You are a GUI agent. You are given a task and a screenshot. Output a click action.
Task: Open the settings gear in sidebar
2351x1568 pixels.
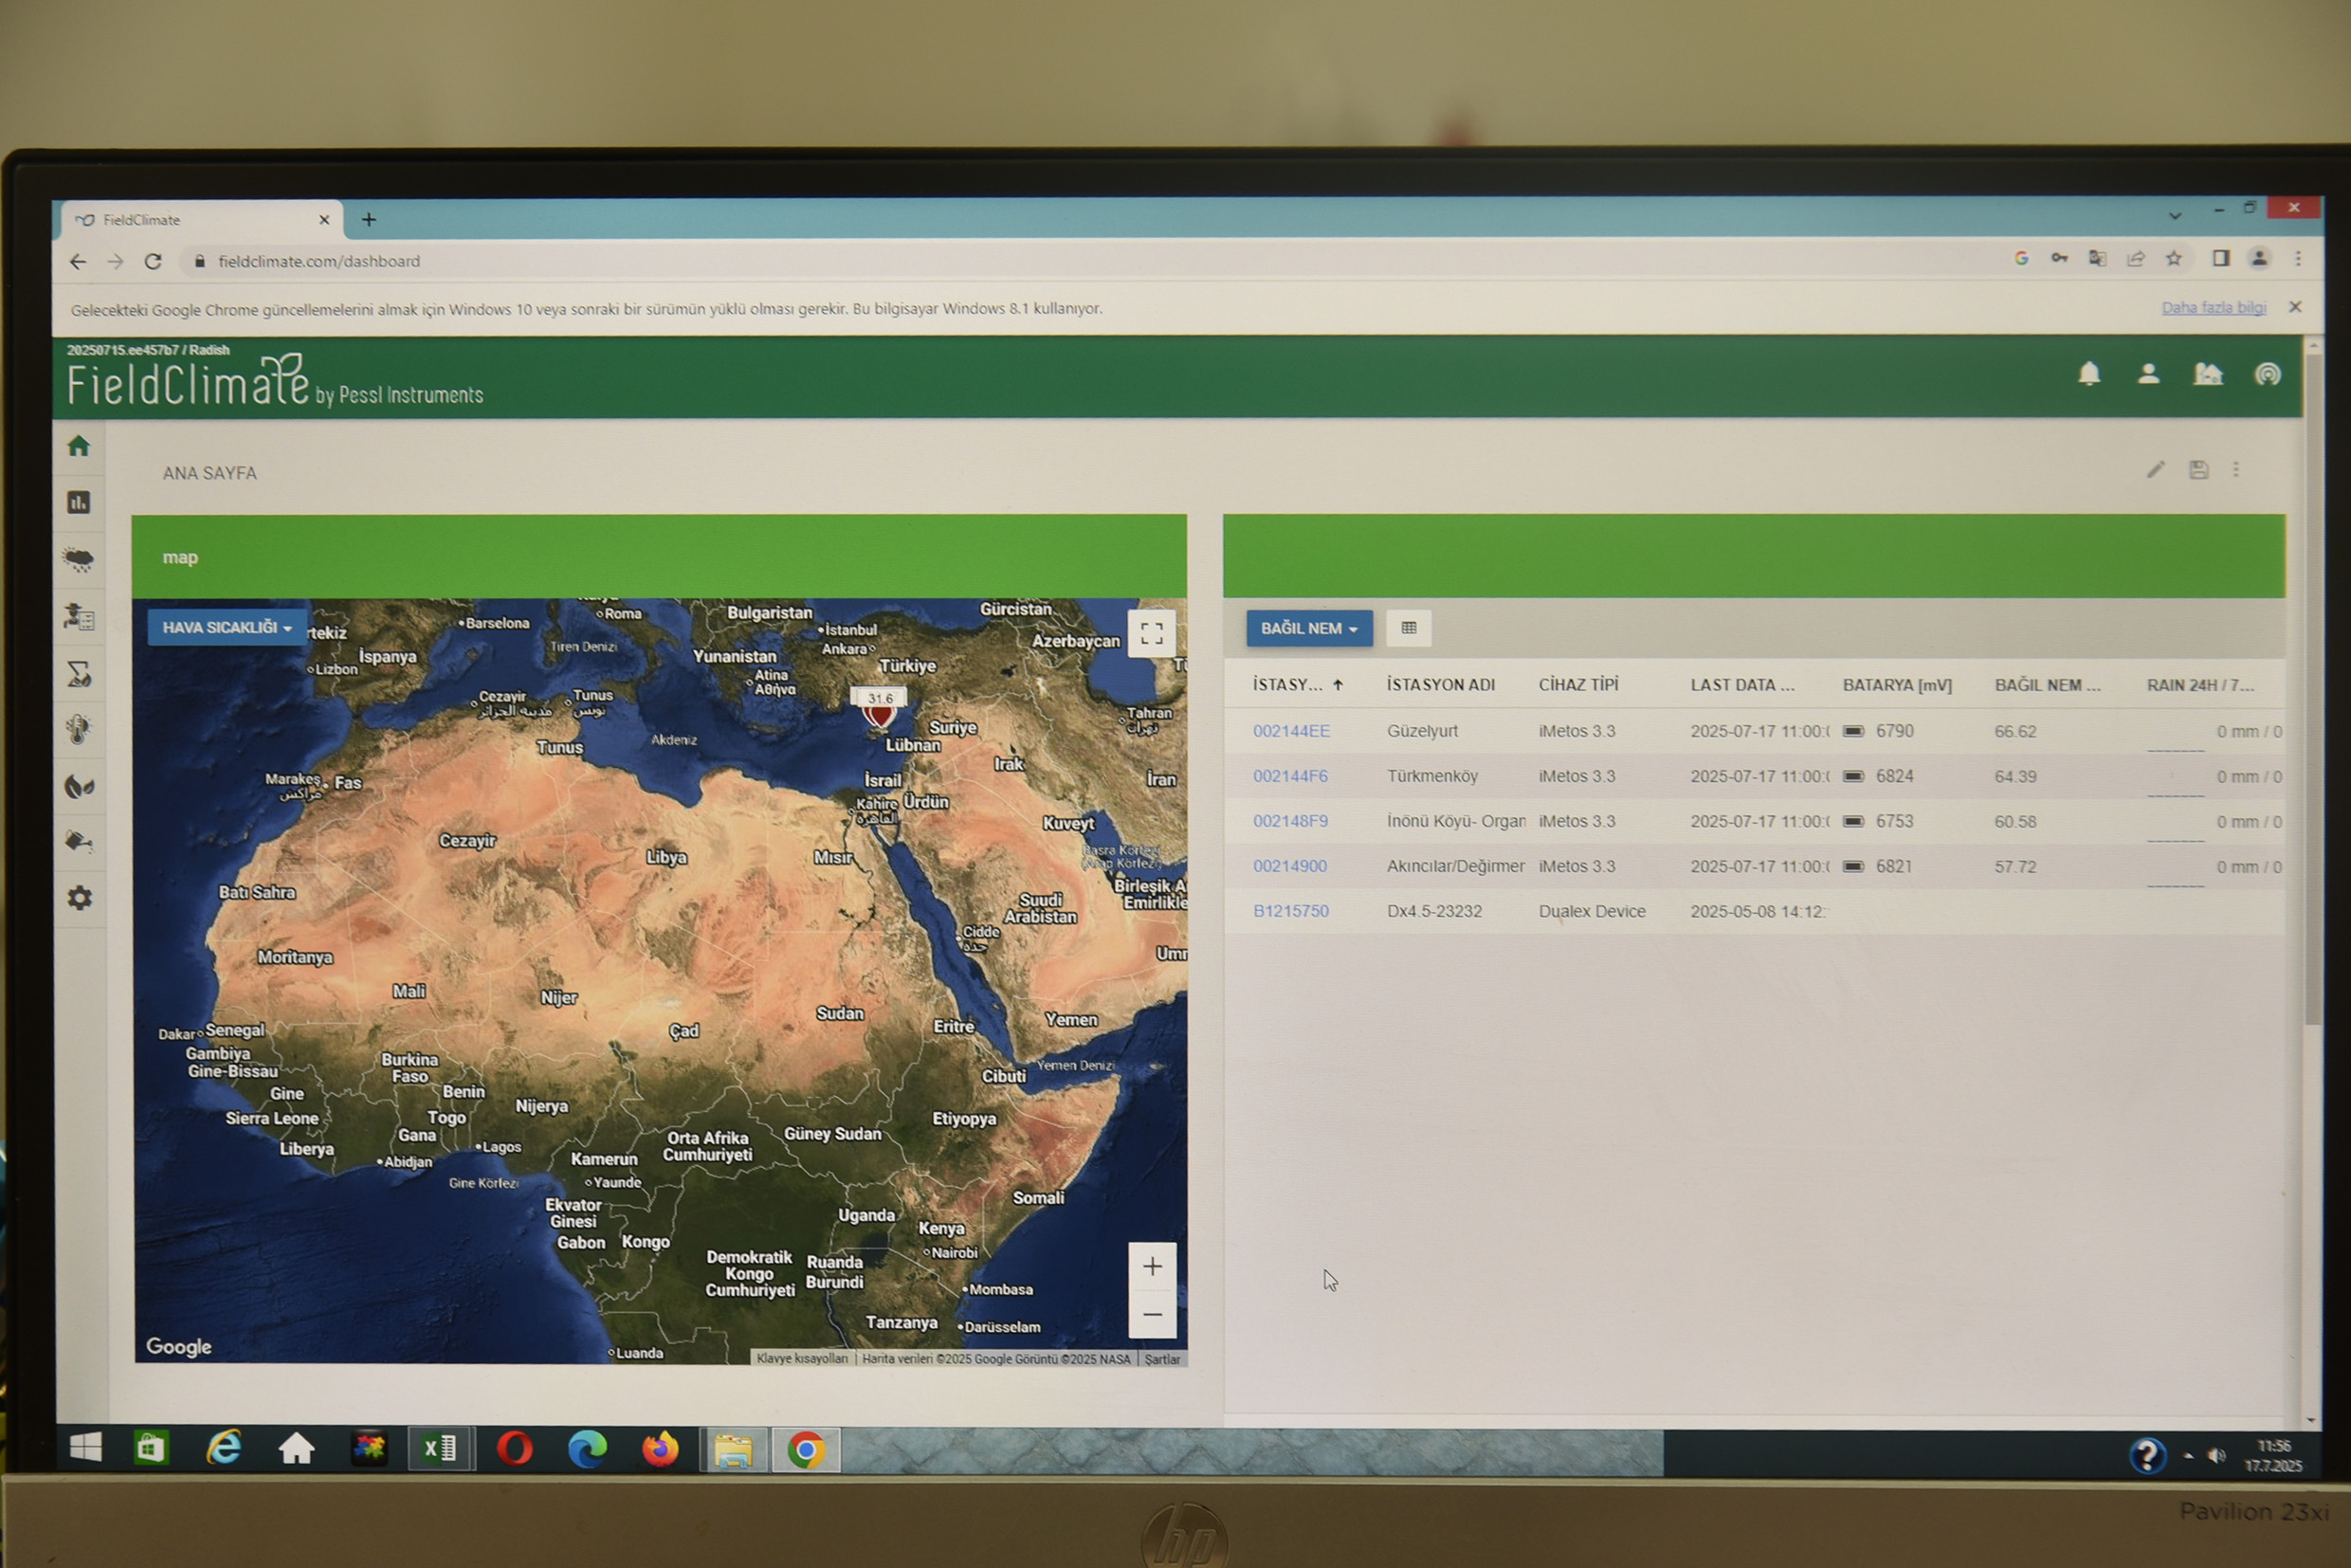tap(80, 898)
